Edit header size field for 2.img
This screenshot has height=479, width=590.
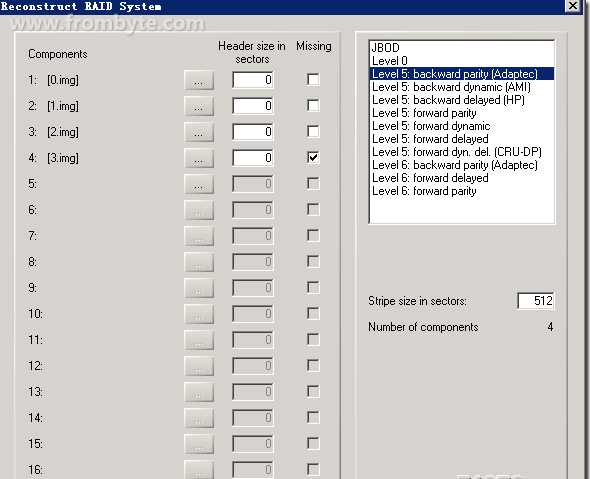coord(253,132)
